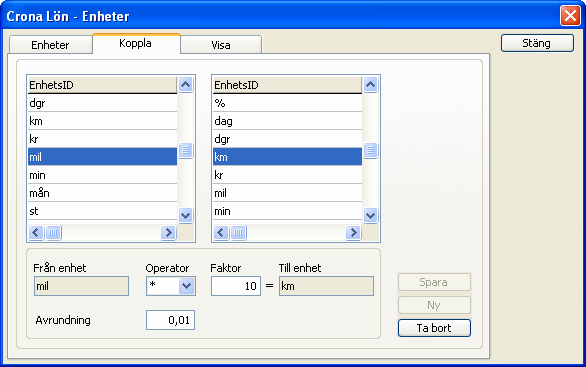Select st in the left unit list

click(x=102, y=211)
